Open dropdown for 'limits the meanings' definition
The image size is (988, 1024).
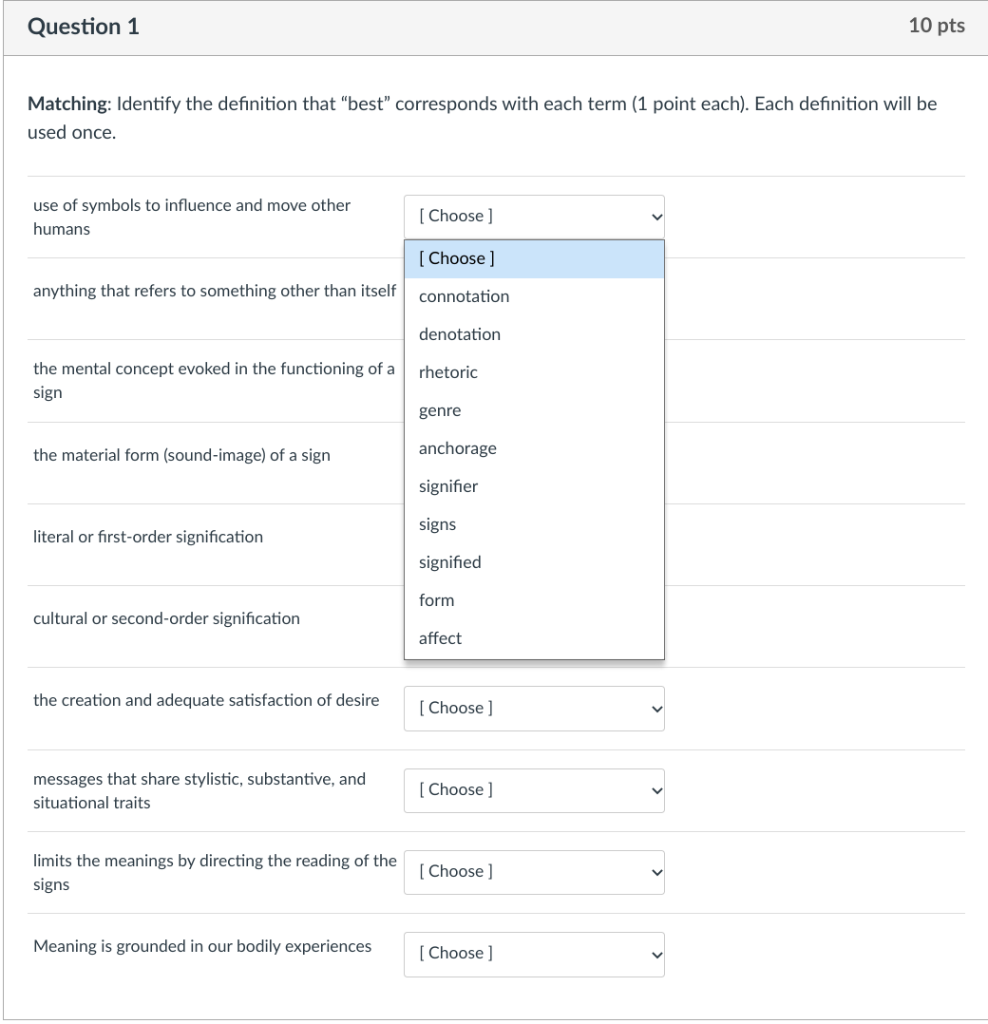pyautogui.click(x=534, y=872)
